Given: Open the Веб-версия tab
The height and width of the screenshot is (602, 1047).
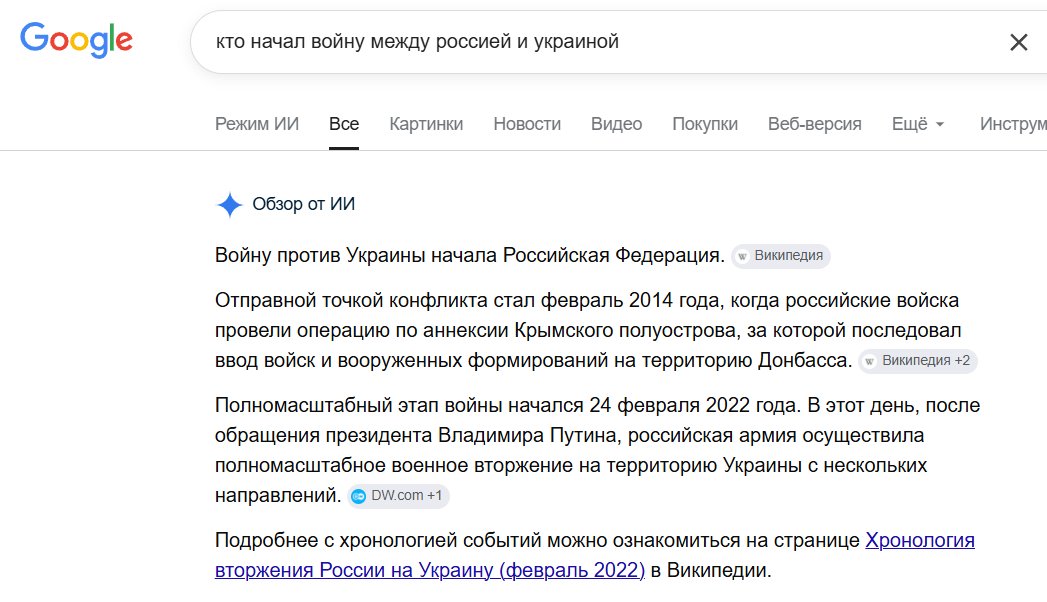Looking at the screenshot, I should [x=815, y=124].
